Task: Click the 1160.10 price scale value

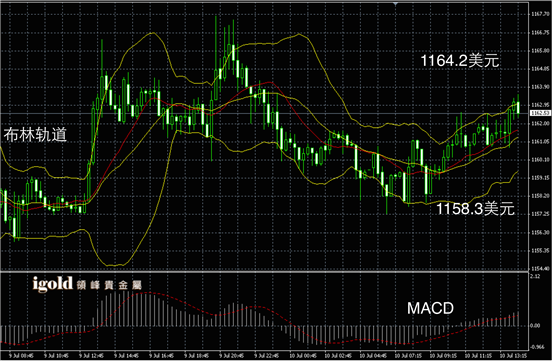Action: click(540, 160)
